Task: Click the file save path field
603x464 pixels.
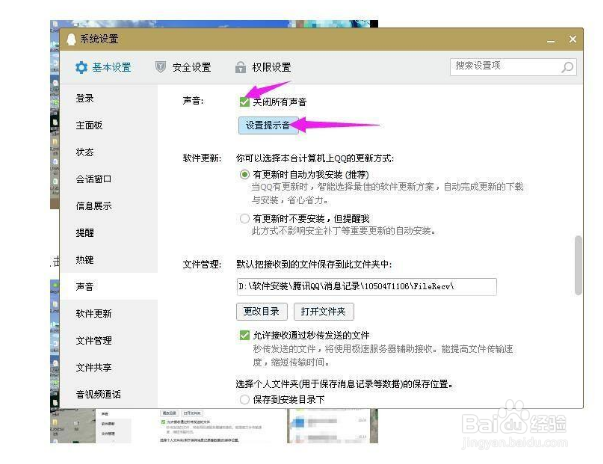Action: [x=366, y=287]
